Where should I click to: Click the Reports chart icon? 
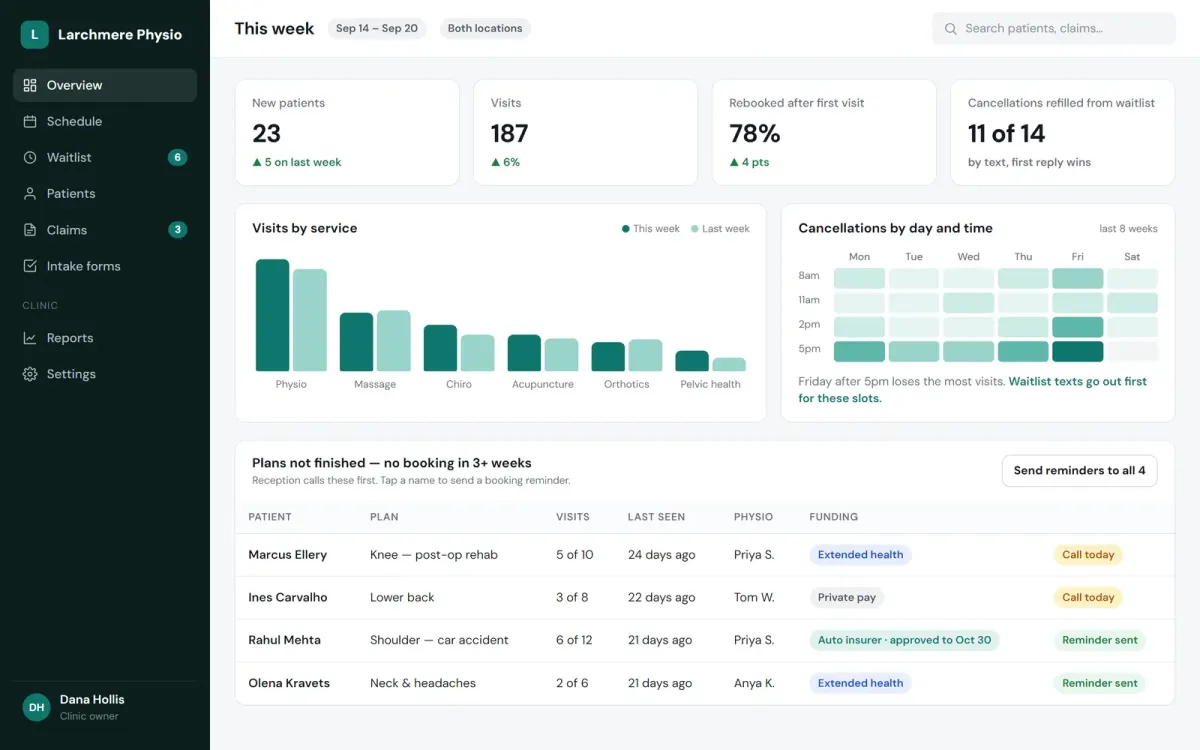[x=30, y=338]
